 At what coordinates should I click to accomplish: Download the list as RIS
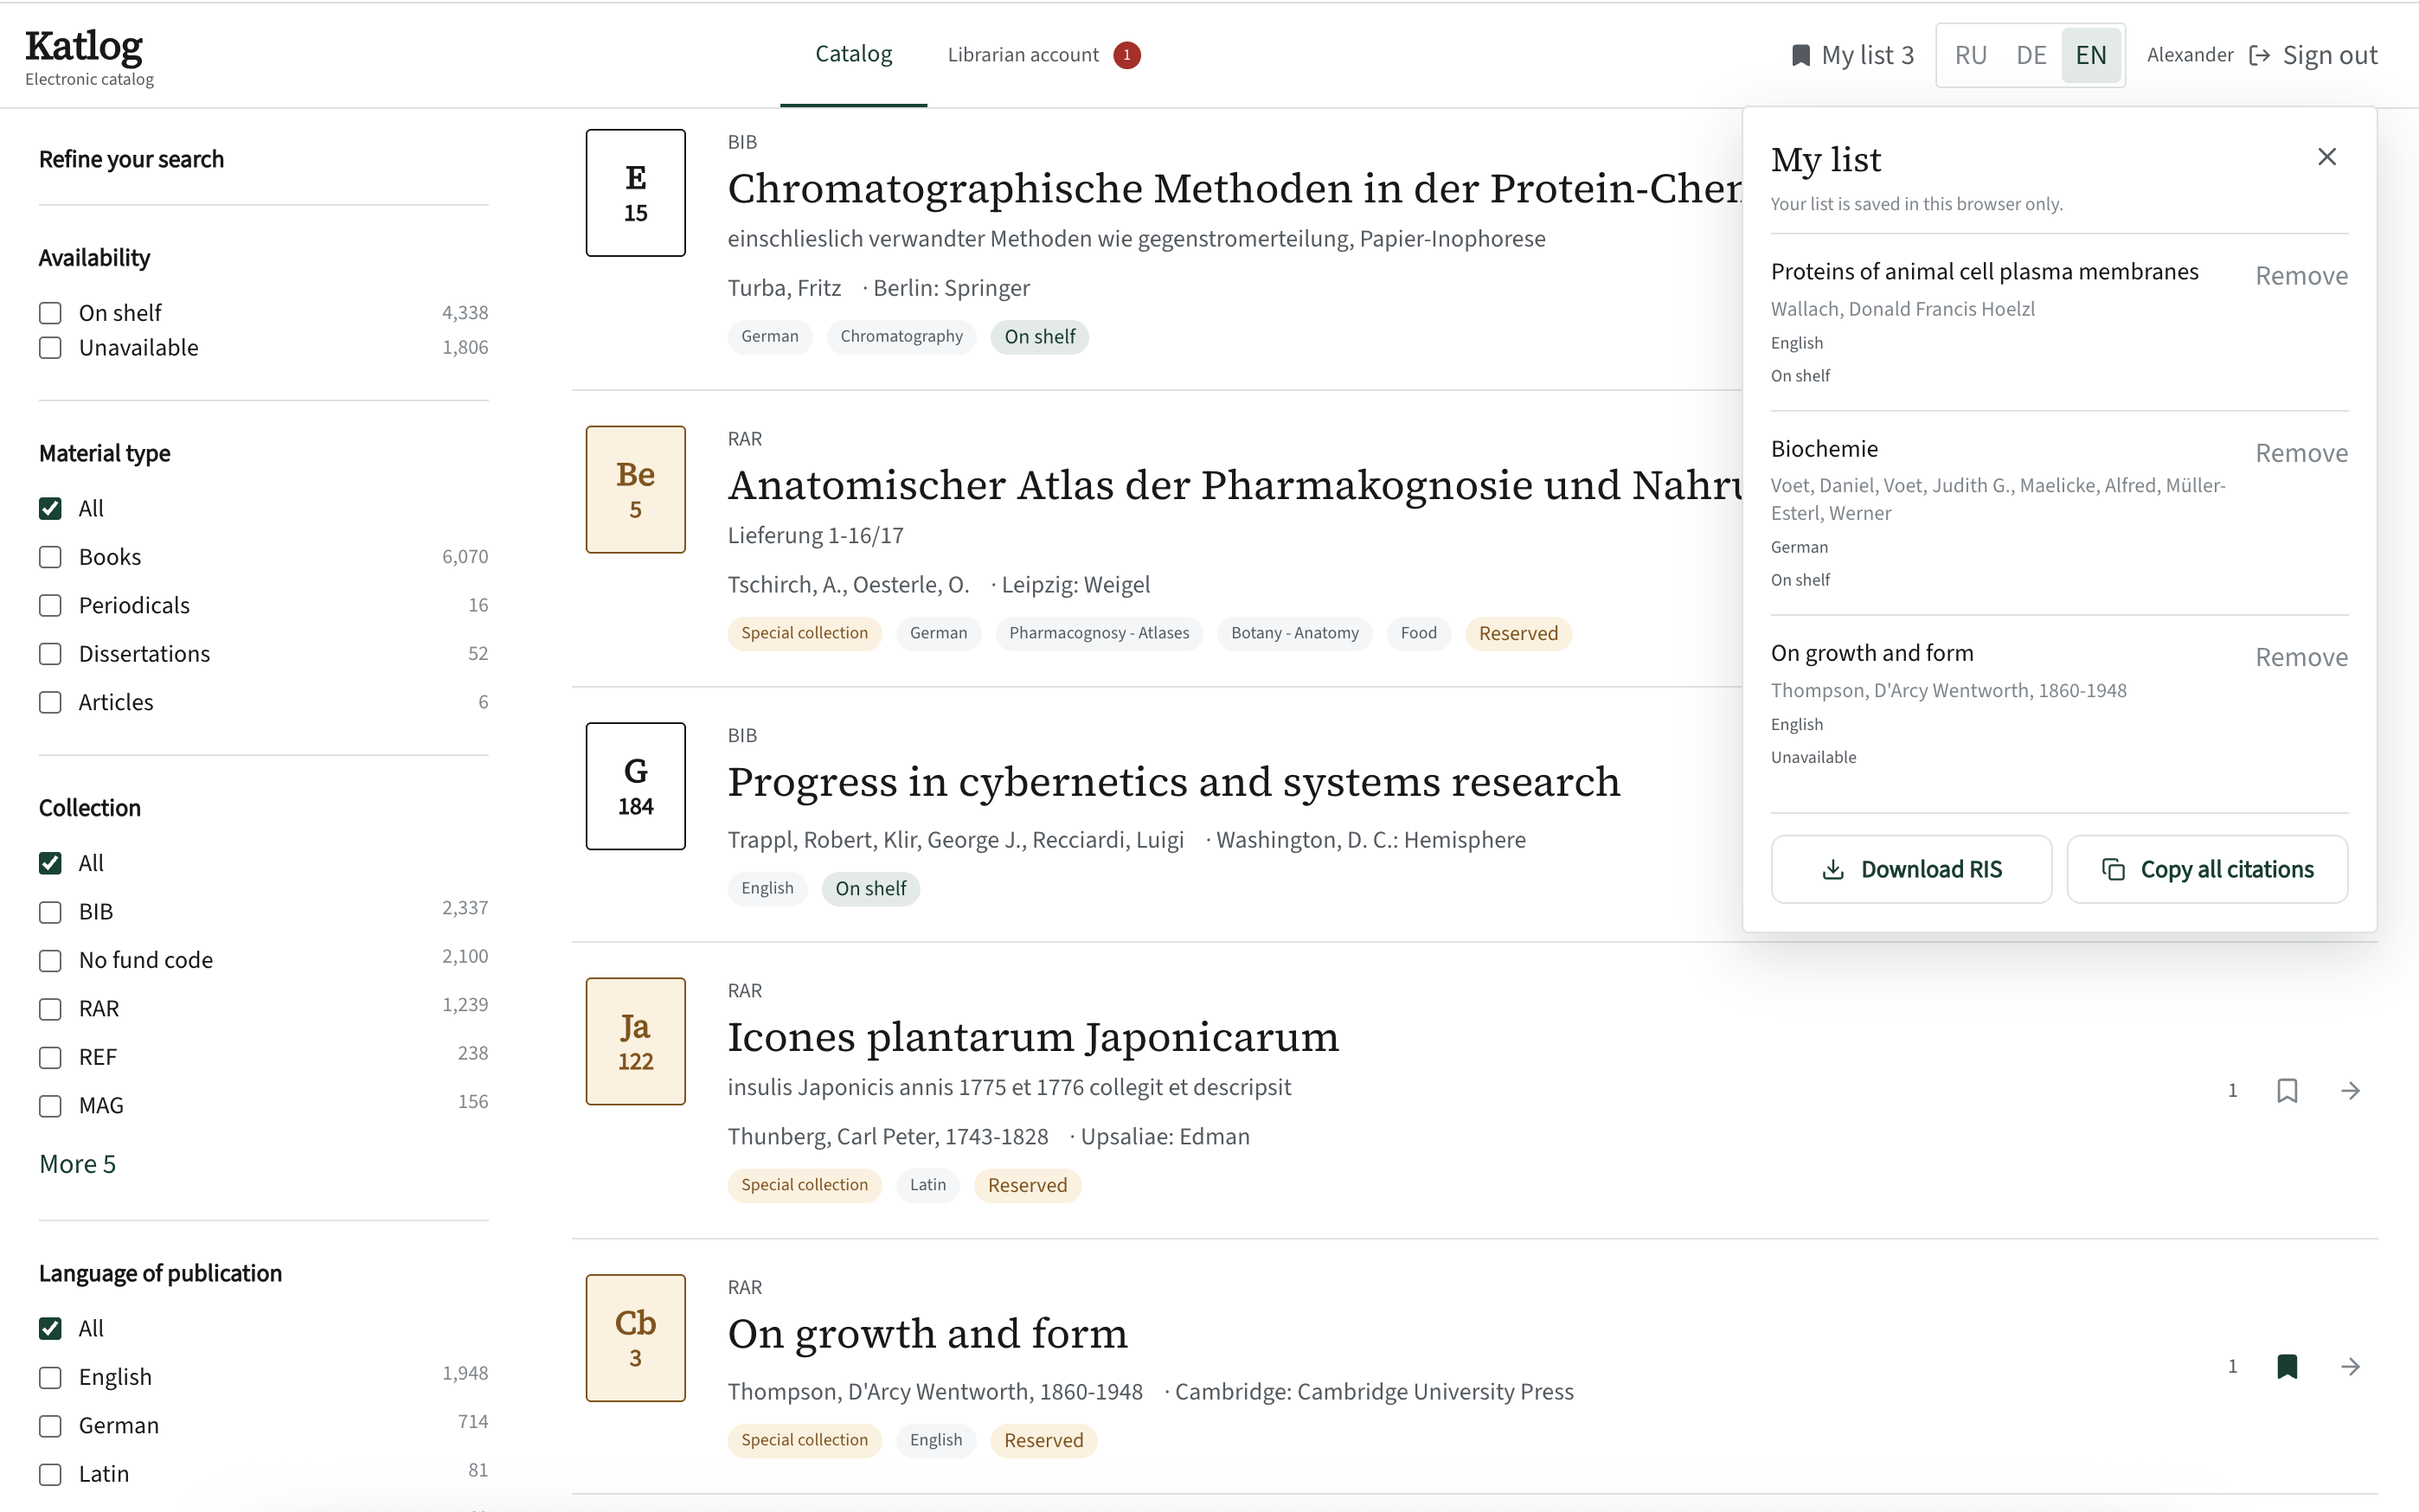(1911, 869)
